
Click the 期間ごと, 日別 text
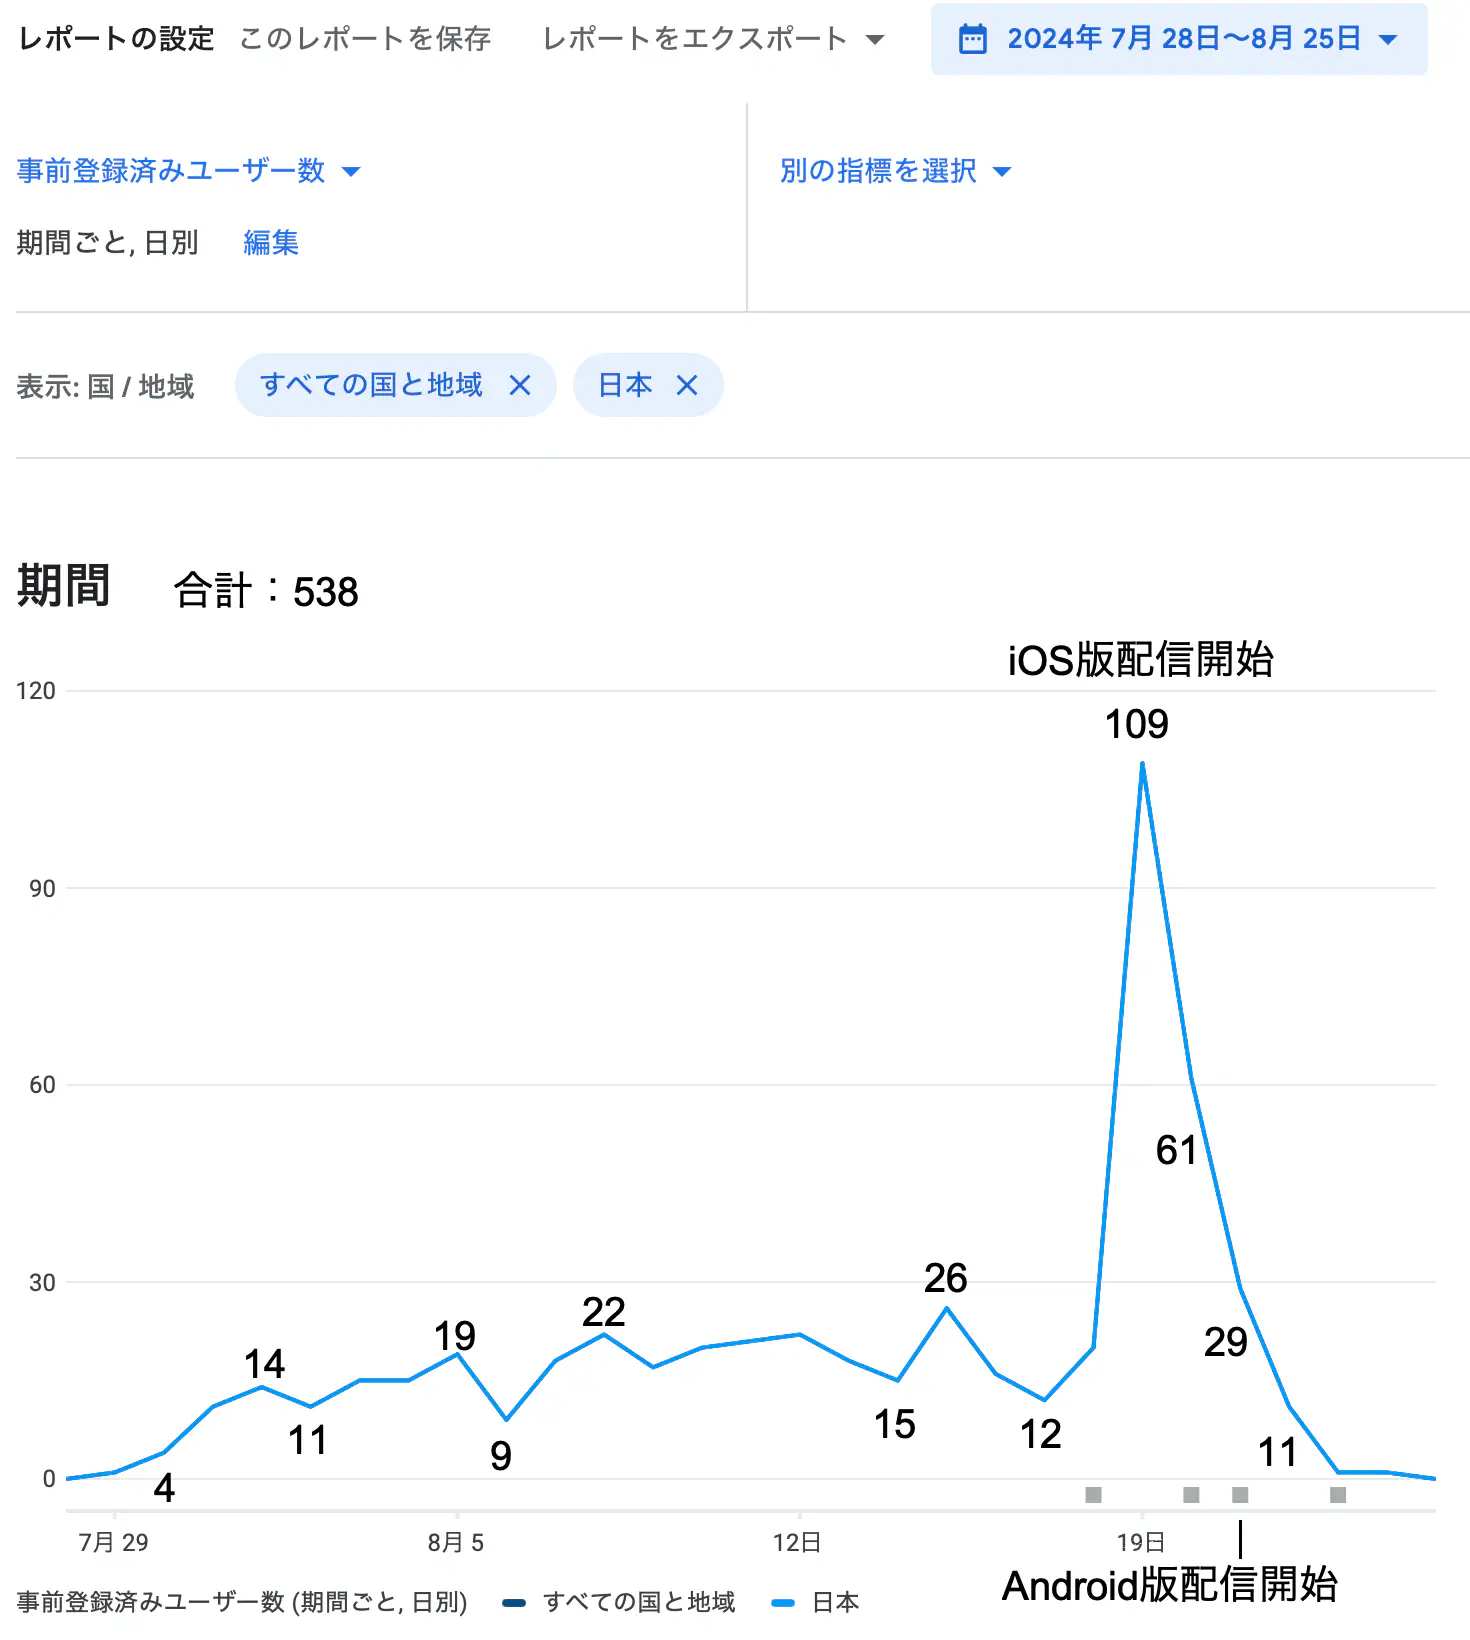tap(107, 243)
